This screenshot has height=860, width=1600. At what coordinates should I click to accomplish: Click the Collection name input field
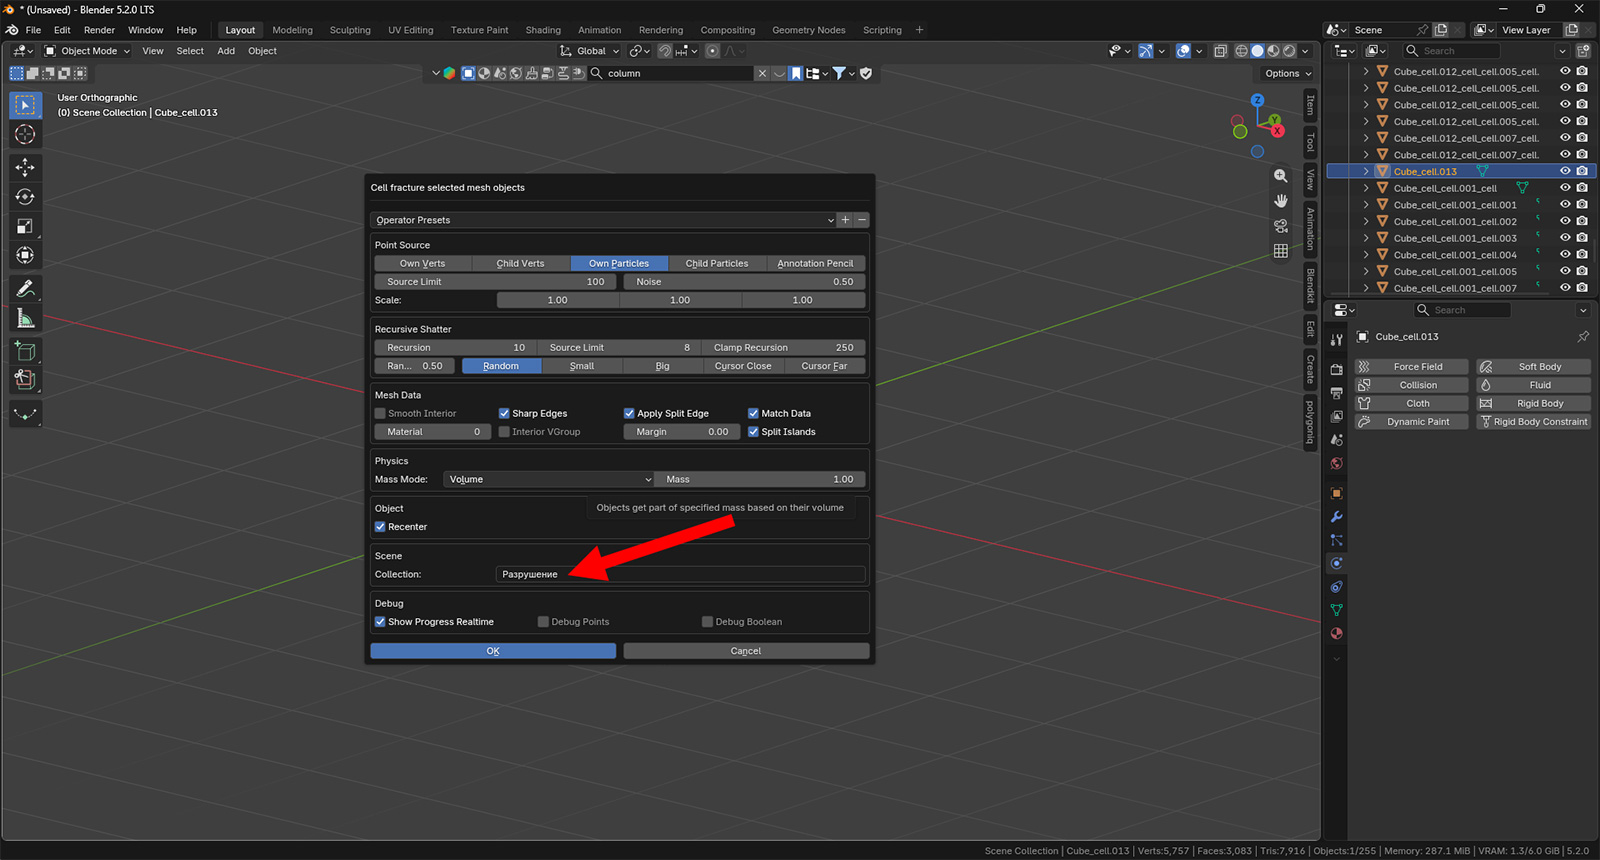coord(681,575)
